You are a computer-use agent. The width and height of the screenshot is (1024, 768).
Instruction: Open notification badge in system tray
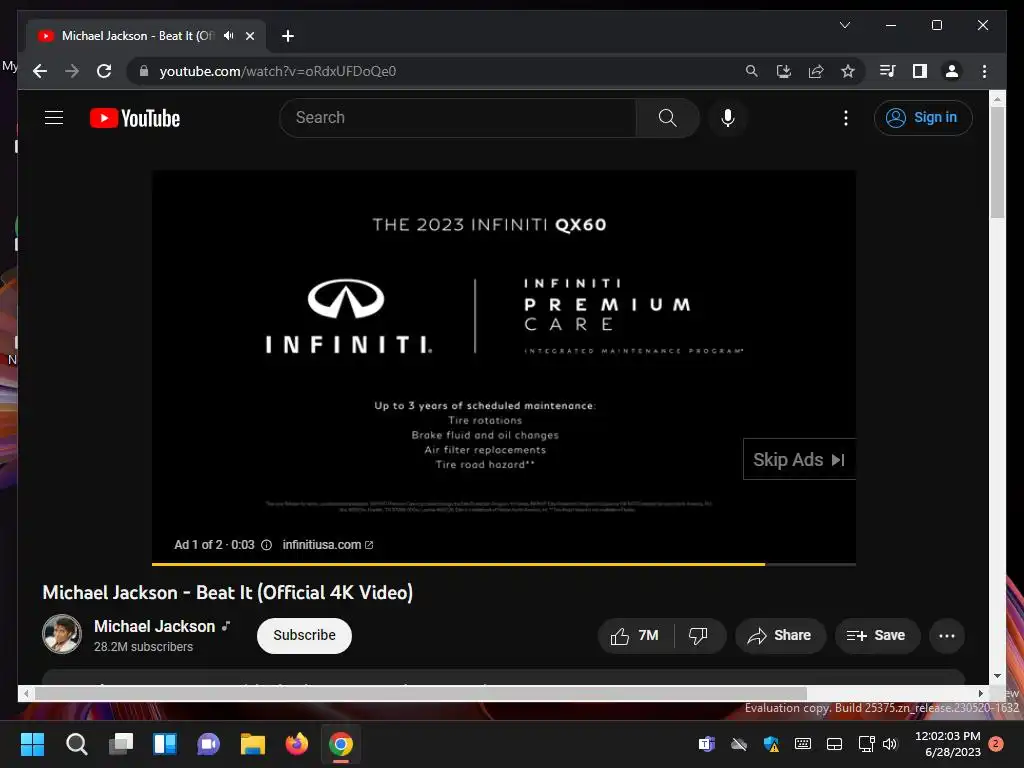point(996,744)
